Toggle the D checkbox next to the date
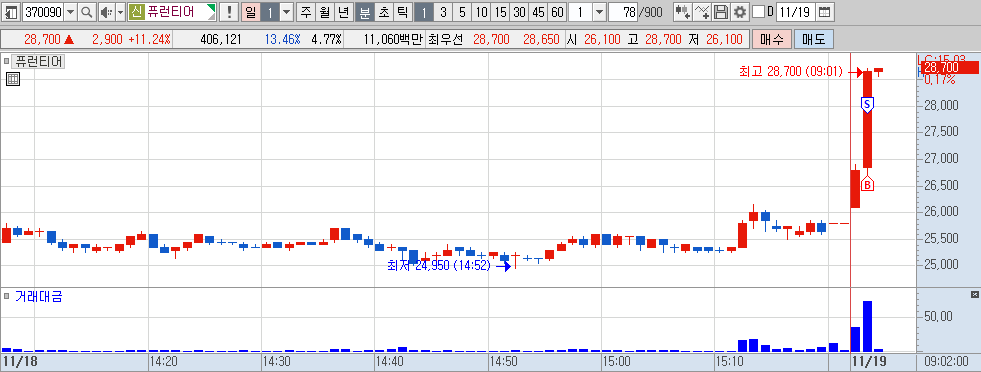 758,12
